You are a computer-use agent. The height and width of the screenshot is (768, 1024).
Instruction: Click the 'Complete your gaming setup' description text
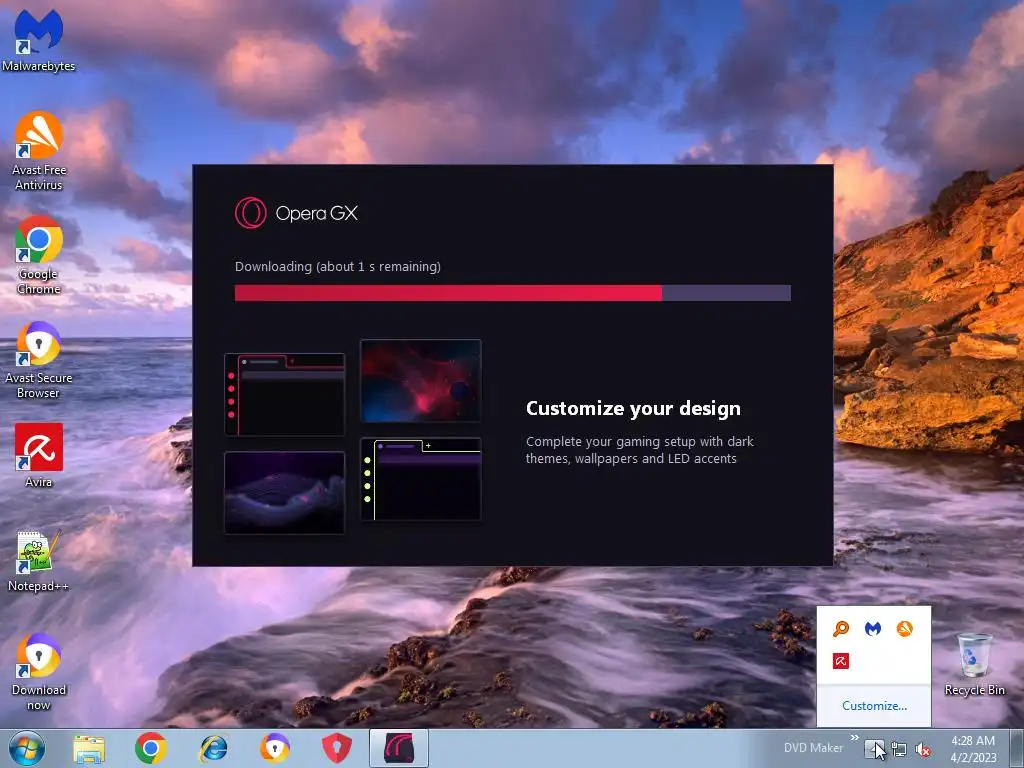(639, 450)
